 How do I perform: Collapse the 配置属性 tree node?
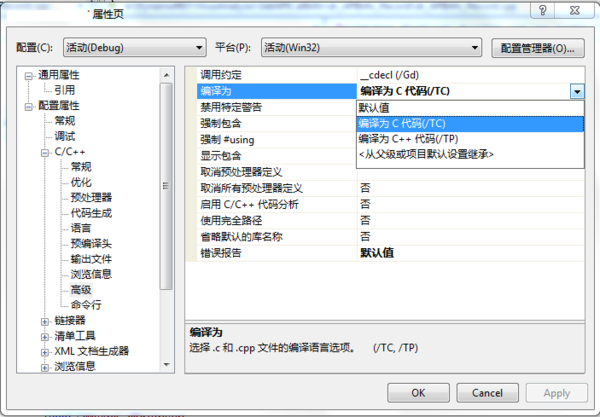pyautogui.click(x=29, y=107)
